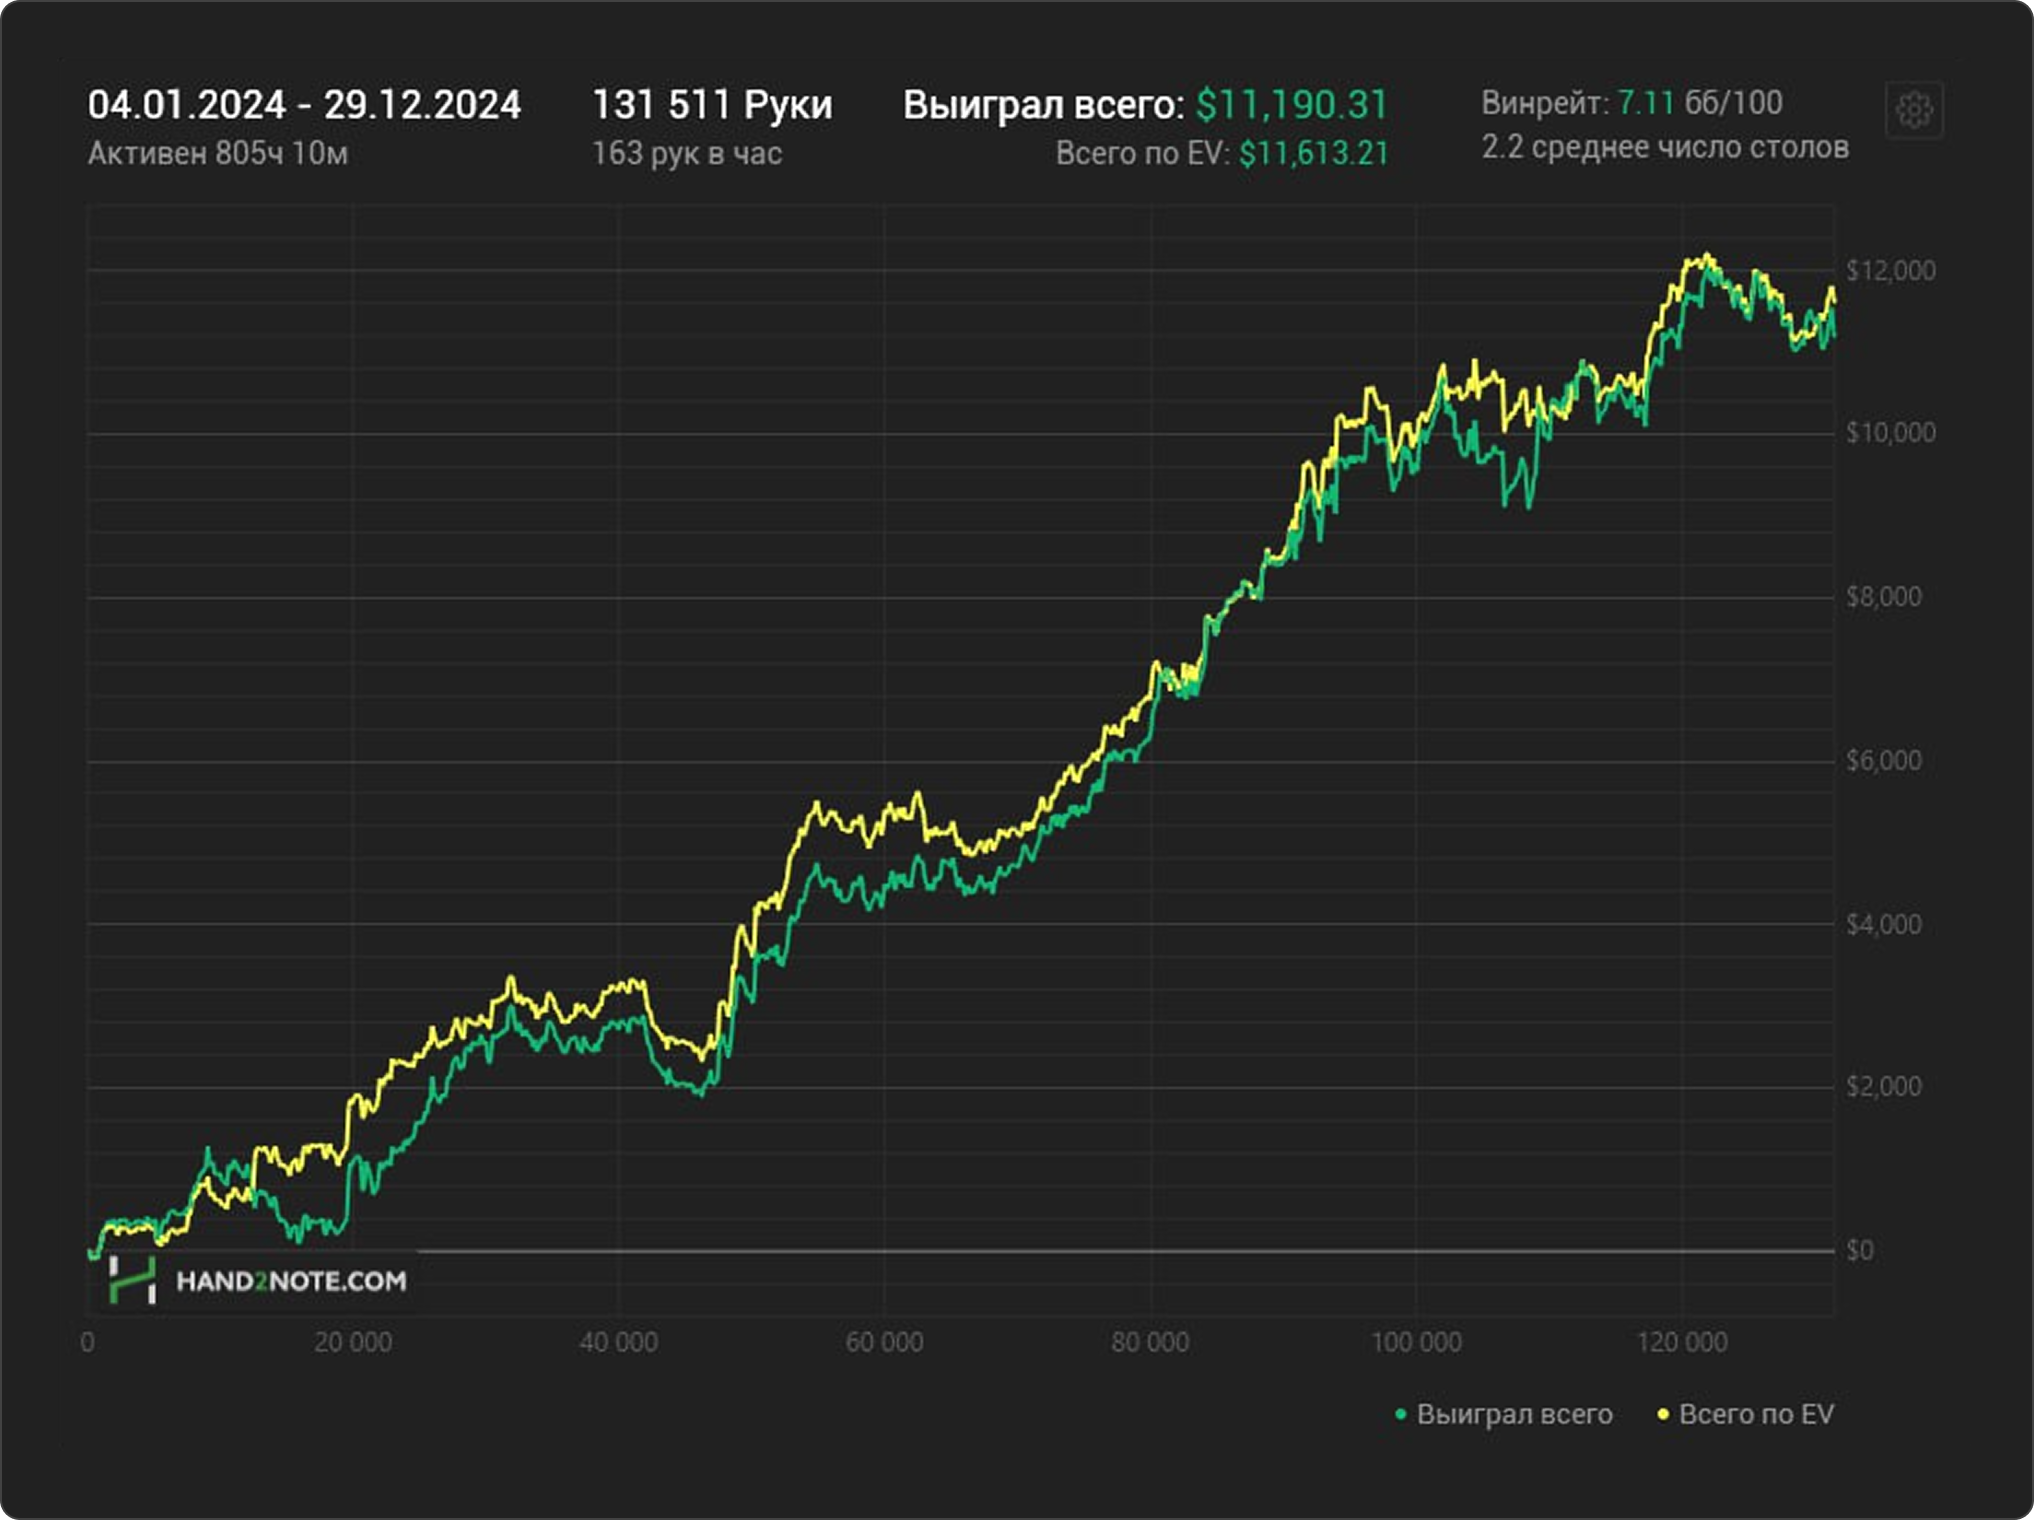Click the EV total value $11,613.21

click(1314, 153)
